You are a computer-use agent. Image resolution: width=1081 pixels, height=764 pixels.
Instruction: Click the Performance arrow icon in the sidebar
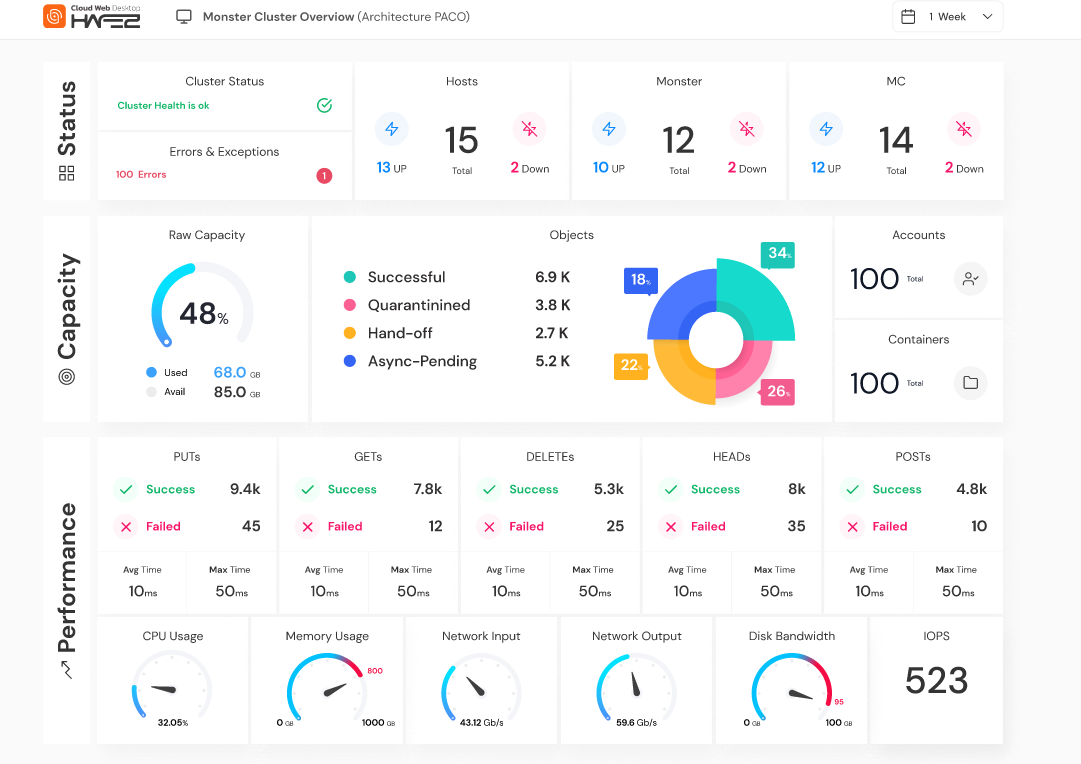coord(67,669)
